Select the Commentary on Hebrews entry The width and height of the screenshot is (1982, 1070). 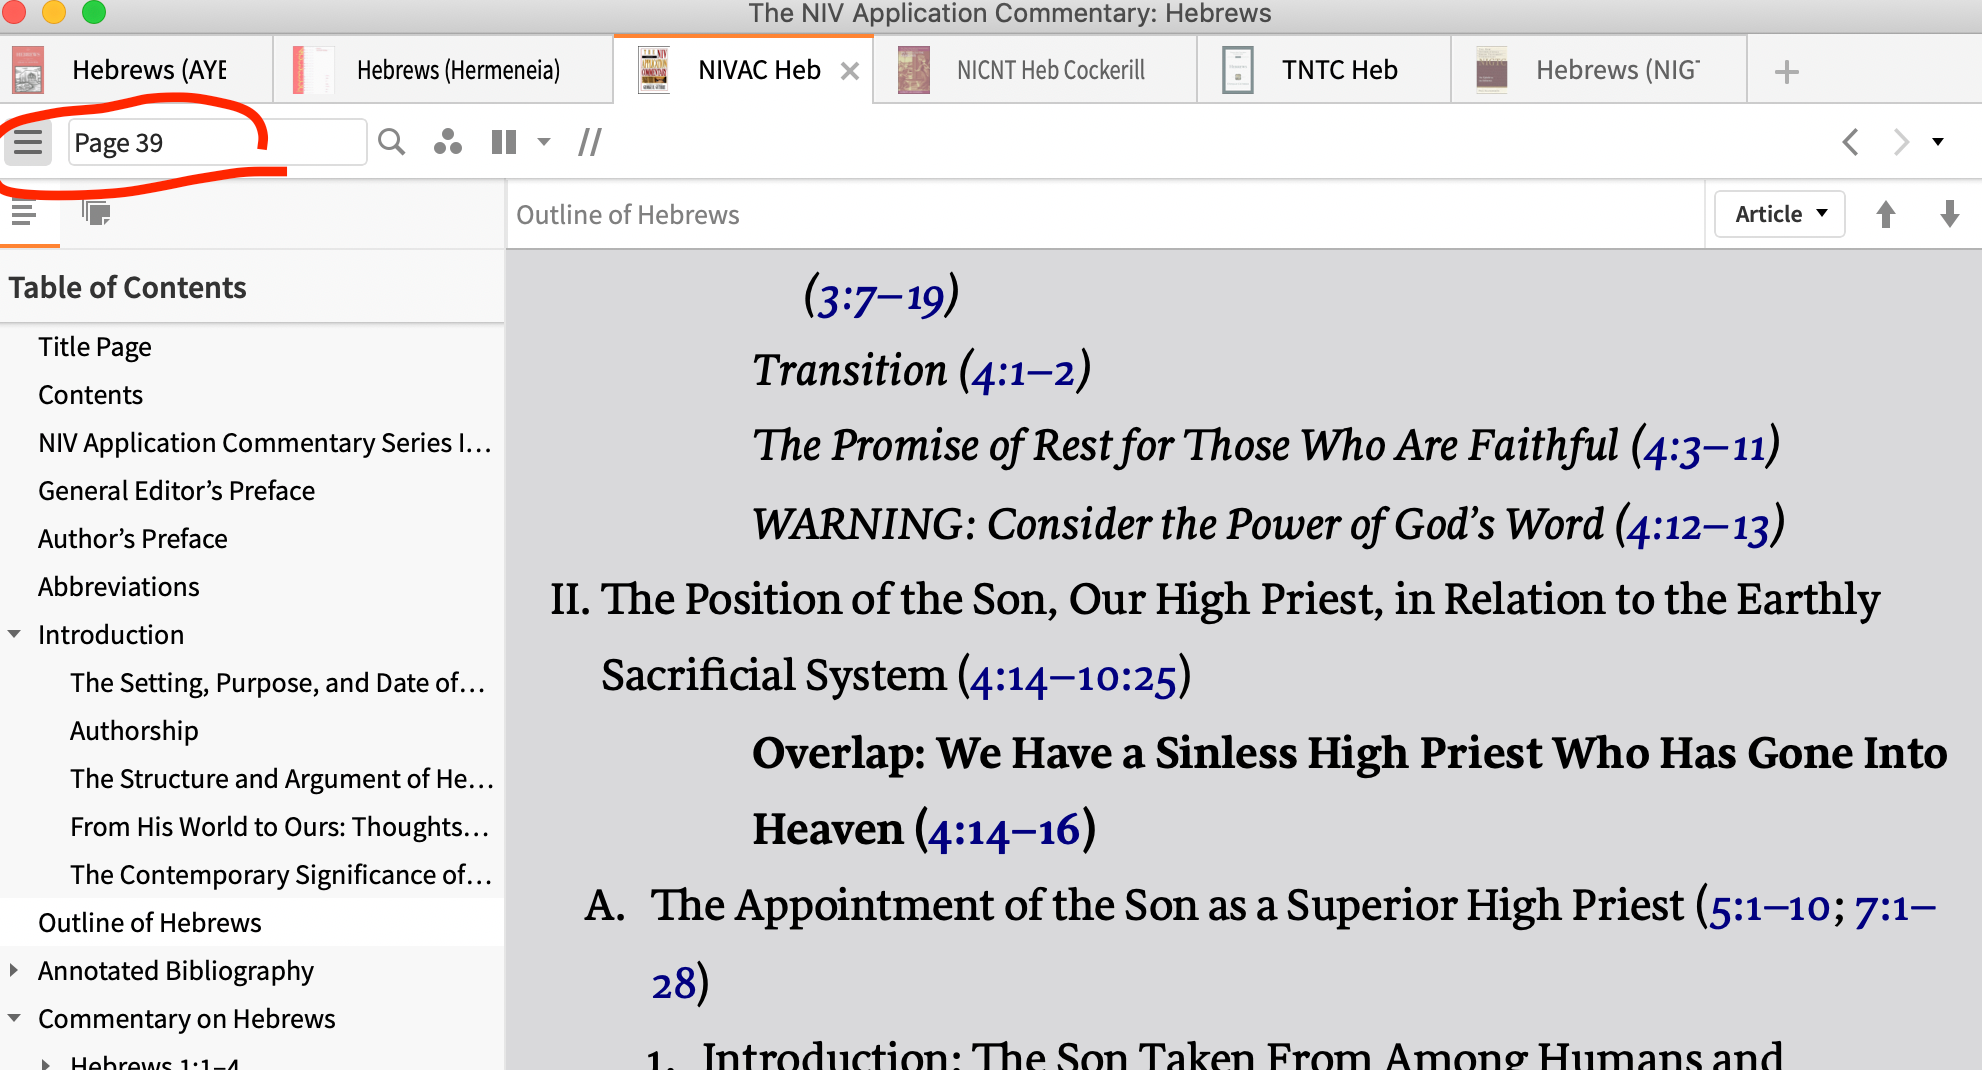pyautogui.click(x=186, y=1019)
